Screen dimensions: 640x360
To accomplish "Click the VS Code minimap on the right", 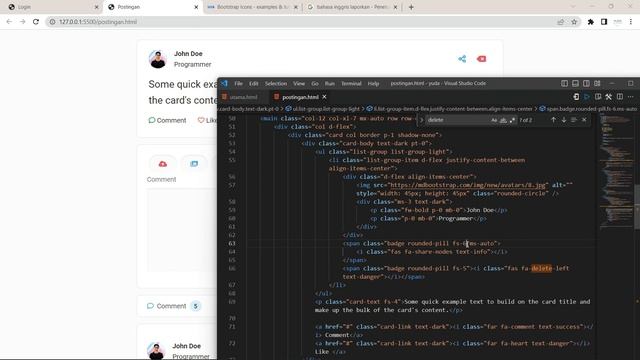I will [616, 171].
